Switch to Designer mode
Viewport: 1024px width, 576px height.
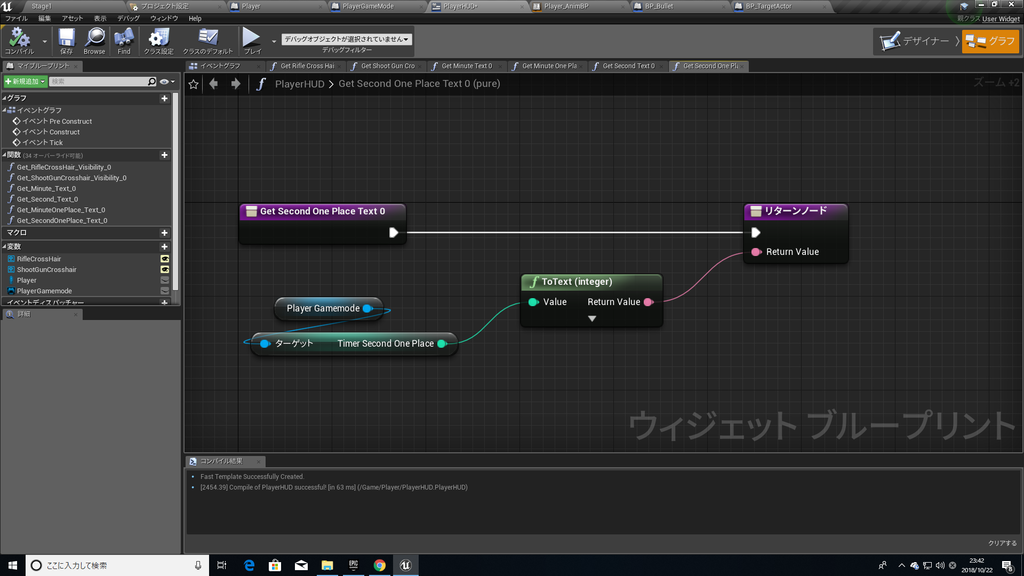tap(915, 41)
